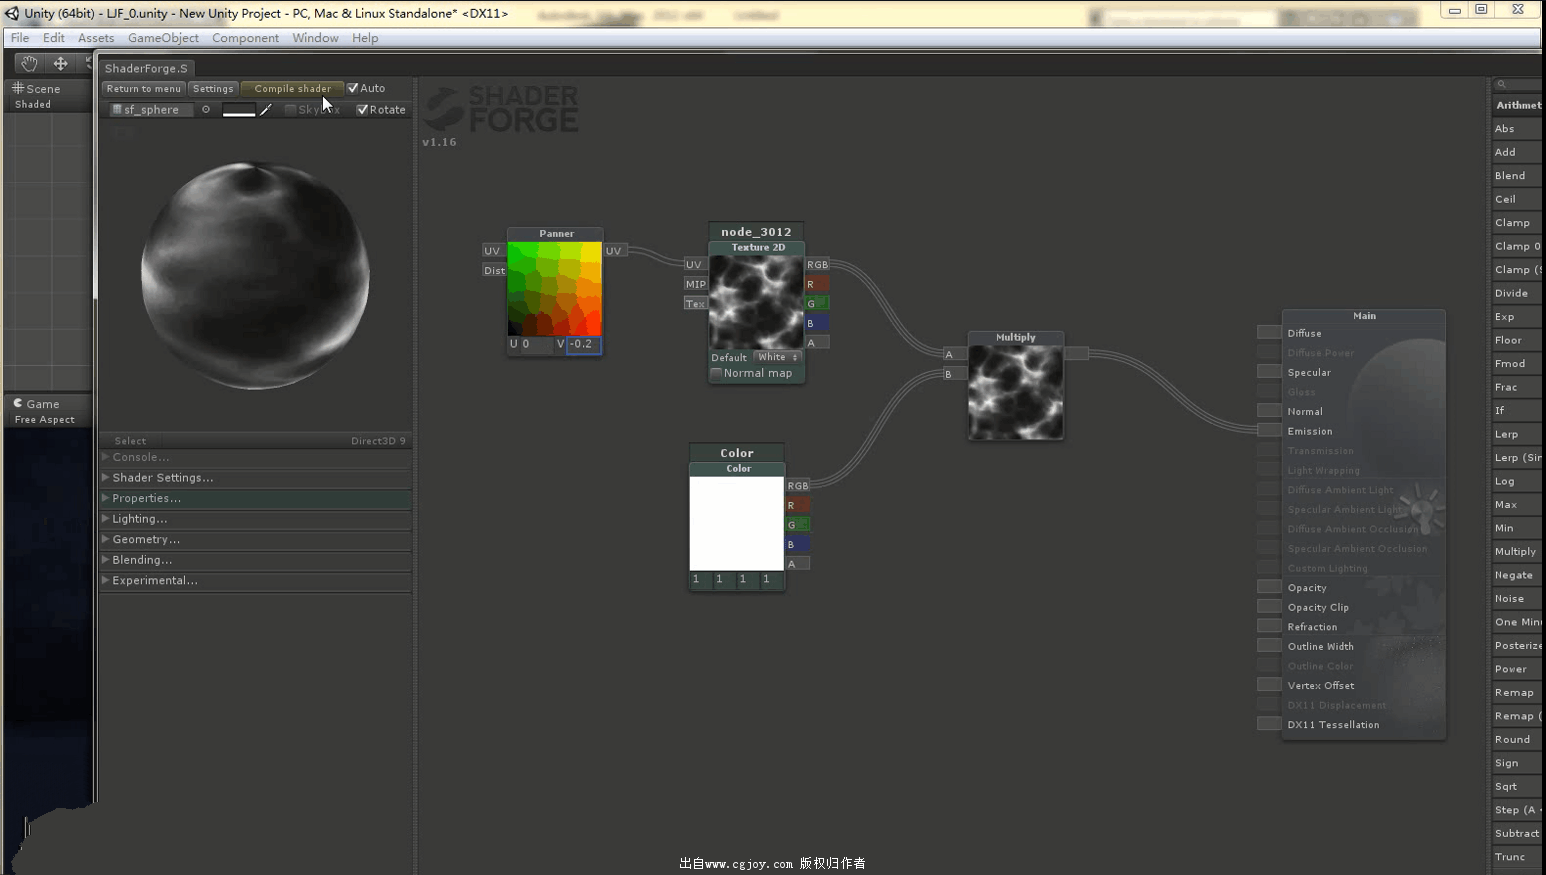Image resolution: width=1546 pixels, height=875 pixels.
Task: Click Texture 2D node's RGB output port
Action: (817, 265)
